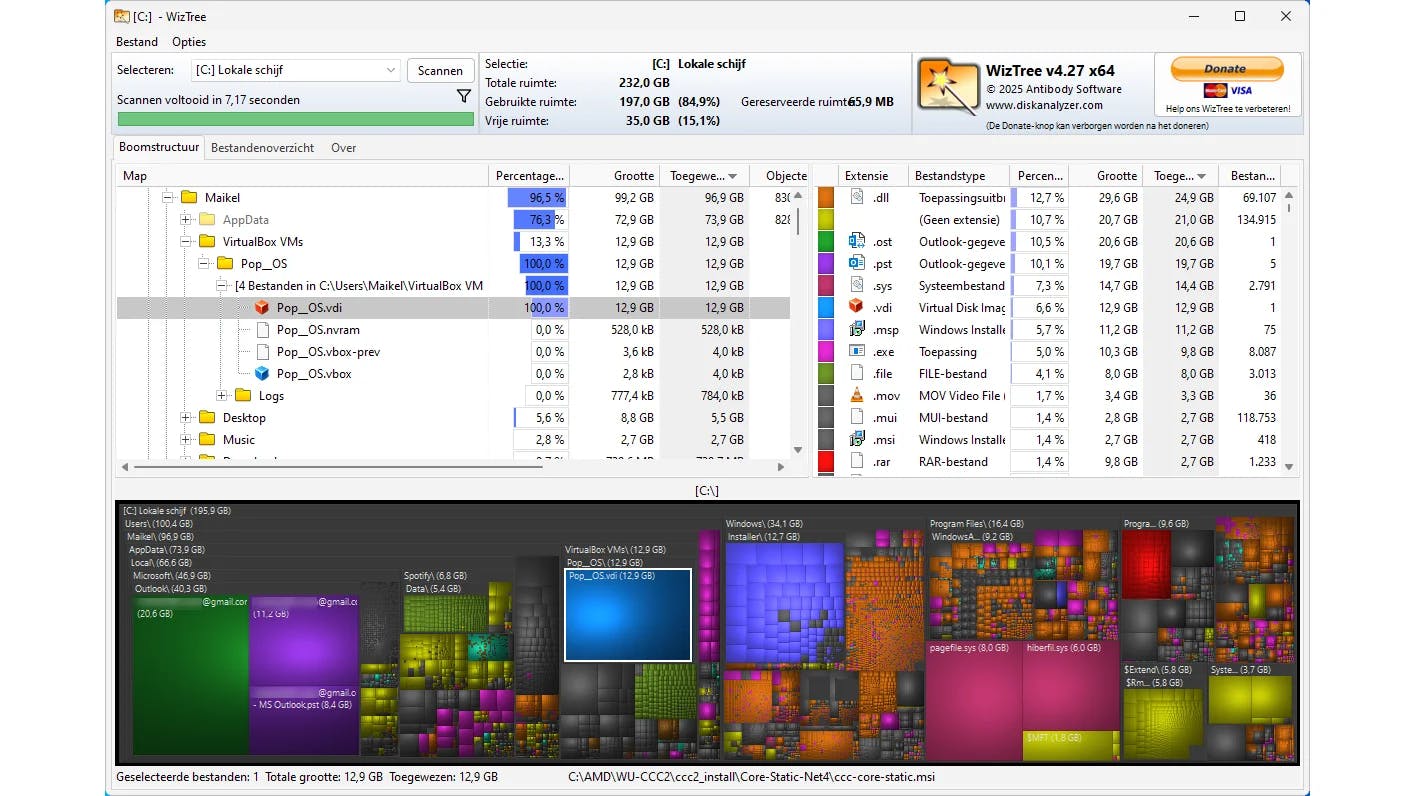Collapse the VirtualBox VMs folder node
Screen dimensions: 1415x796
coord(186,242)
